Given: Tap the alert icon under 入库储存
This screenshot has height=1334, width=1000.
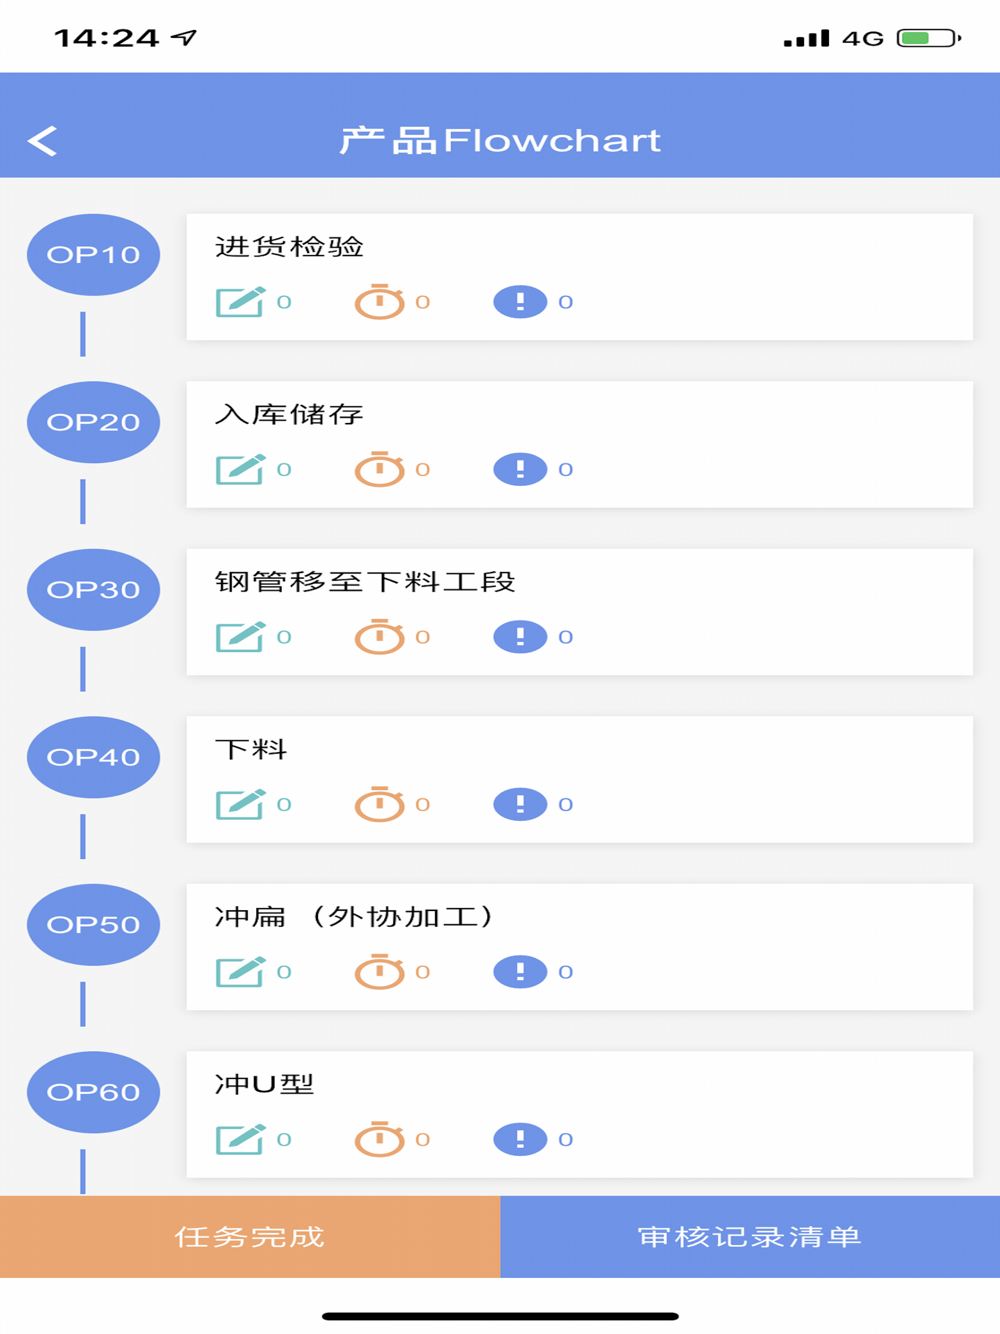Looking at the screenshot, I should [x=520, y=469].
